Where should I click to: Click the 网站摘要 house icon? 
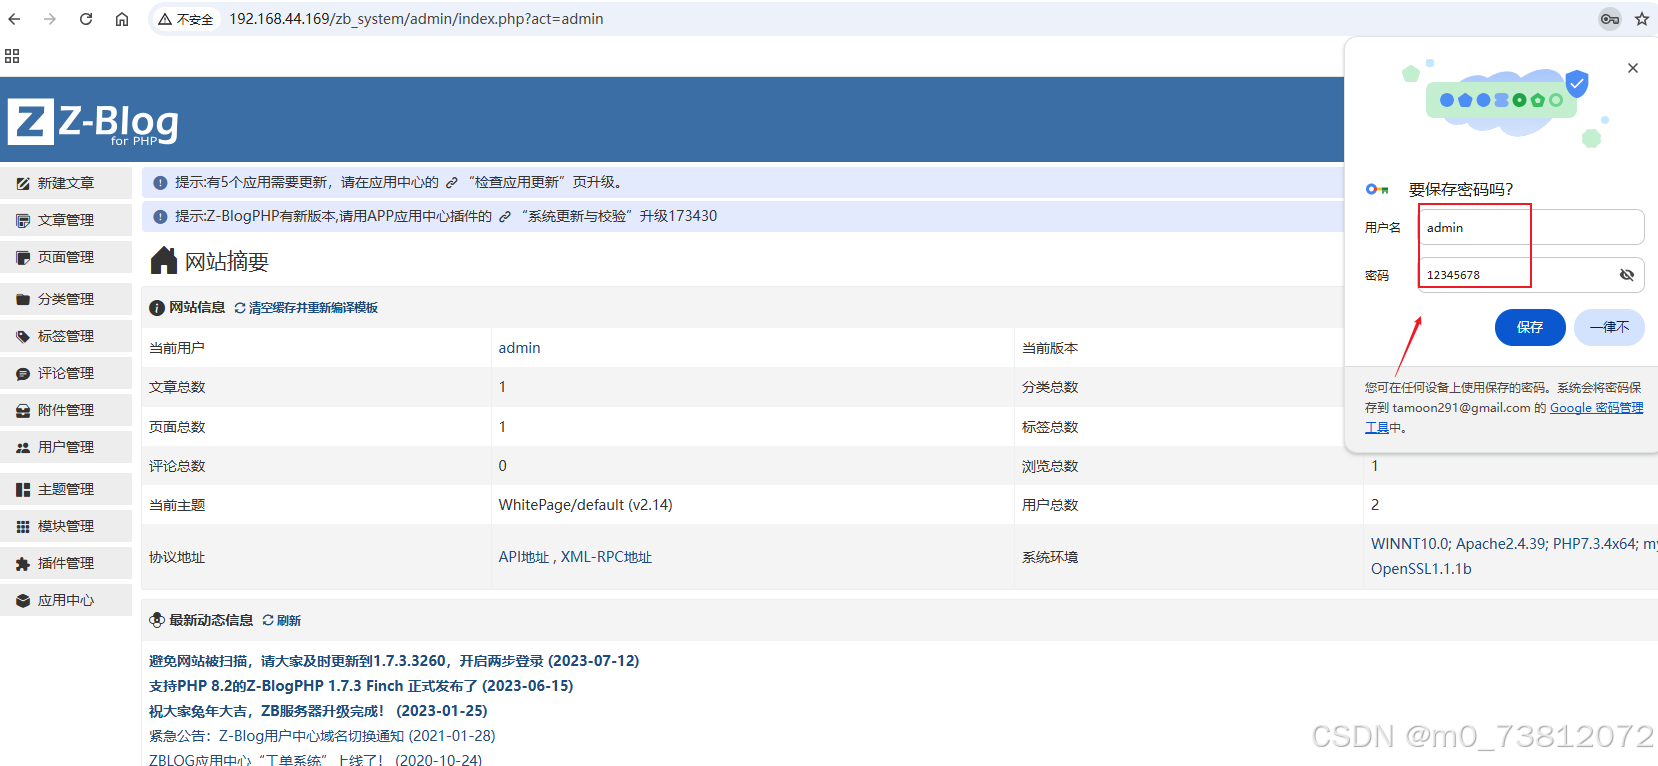(x=164, y=261)
